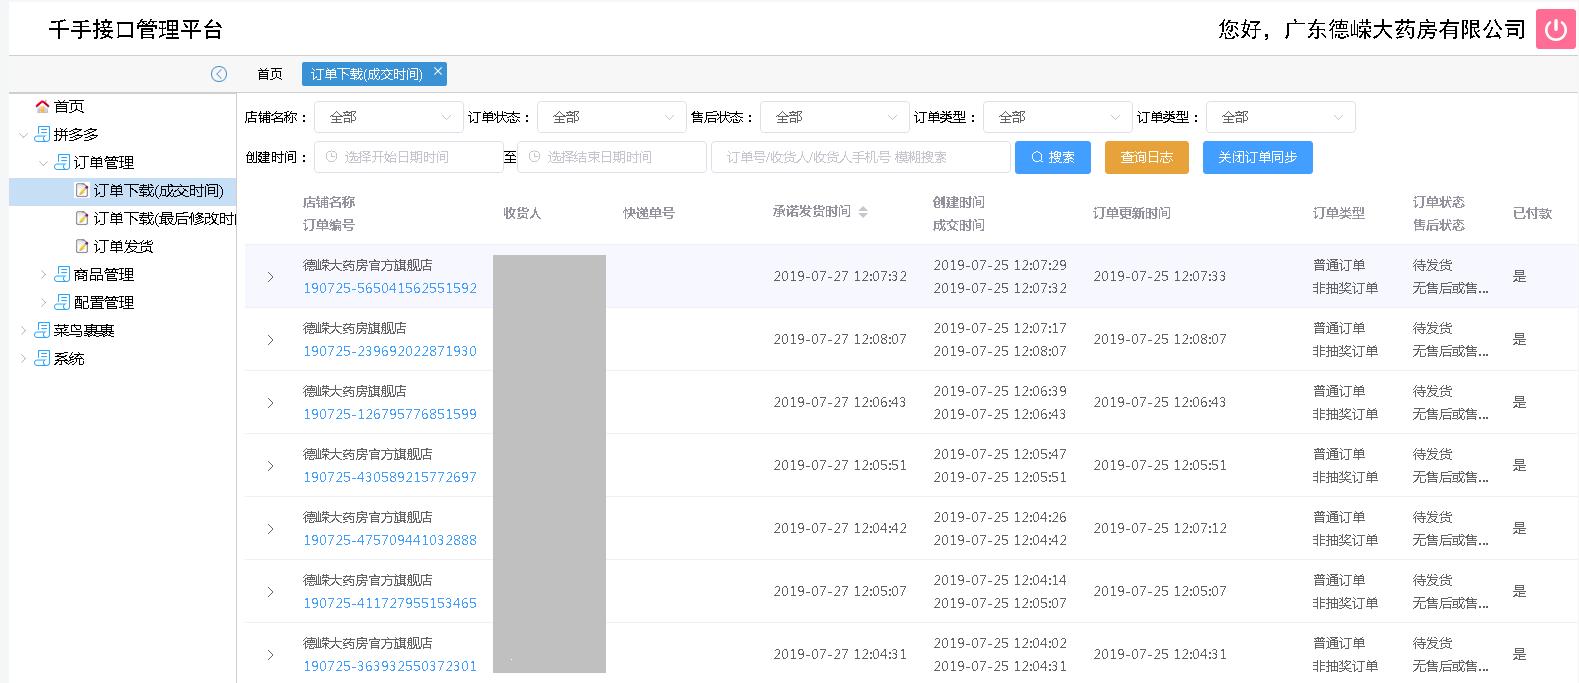
Task: Open order link 190725-126795776851599
Action: point(390,414)
